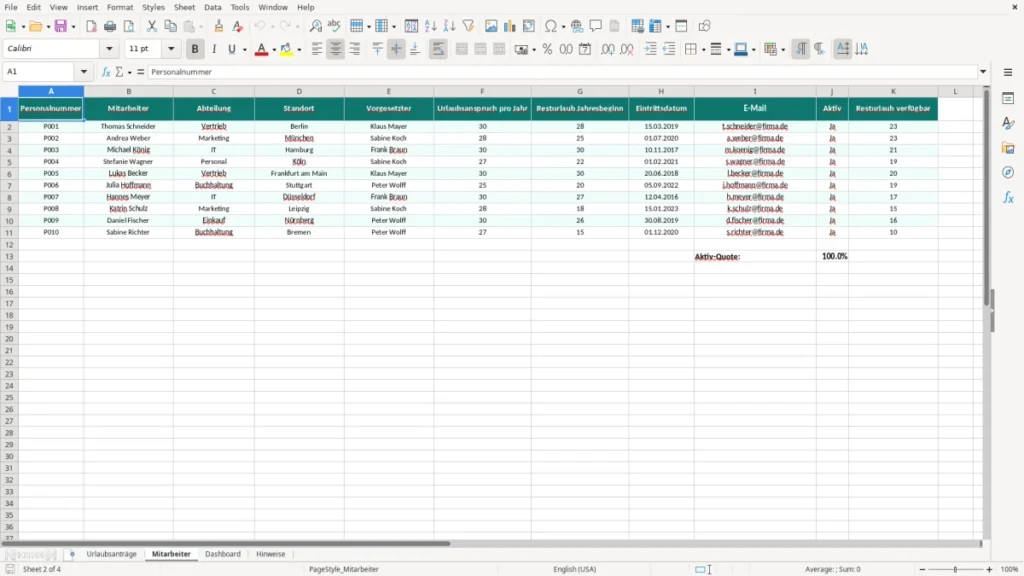1024x576 pixels.
Task: Apply yellow background color swatch
Action: [286, 49]
